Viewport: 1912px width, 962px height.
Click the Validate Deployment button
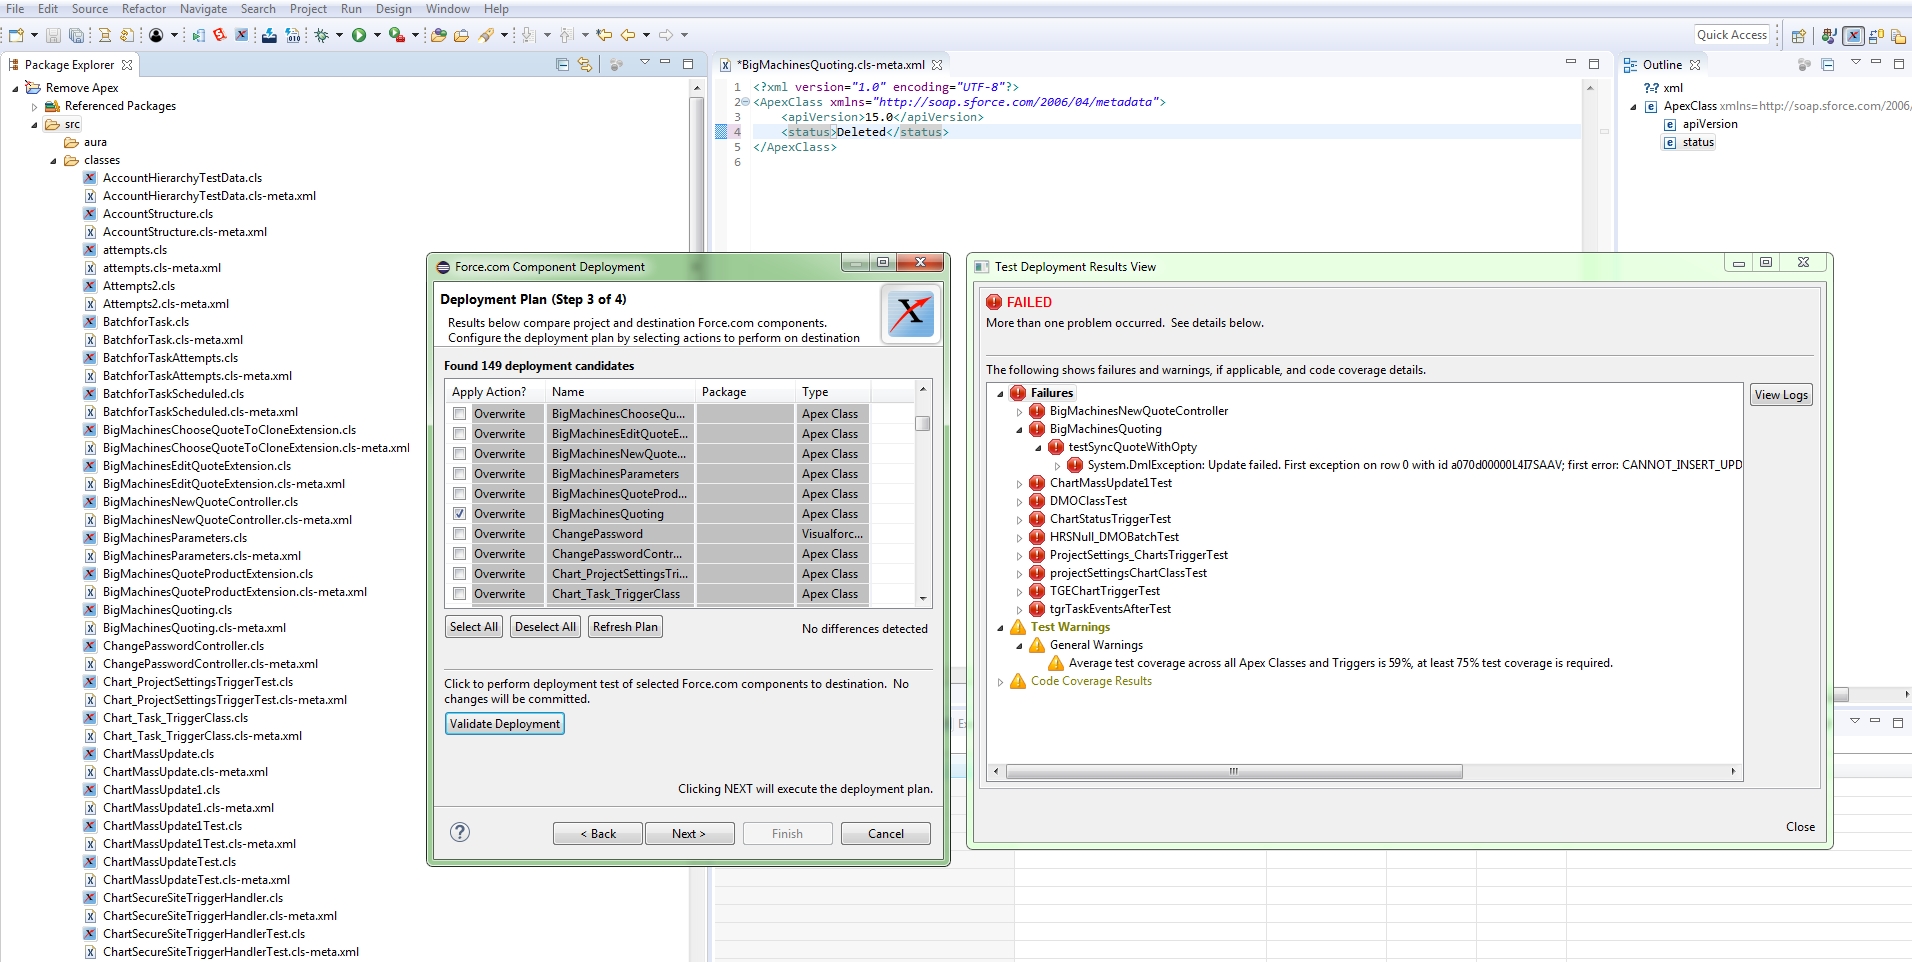click(x=504, y=723)
